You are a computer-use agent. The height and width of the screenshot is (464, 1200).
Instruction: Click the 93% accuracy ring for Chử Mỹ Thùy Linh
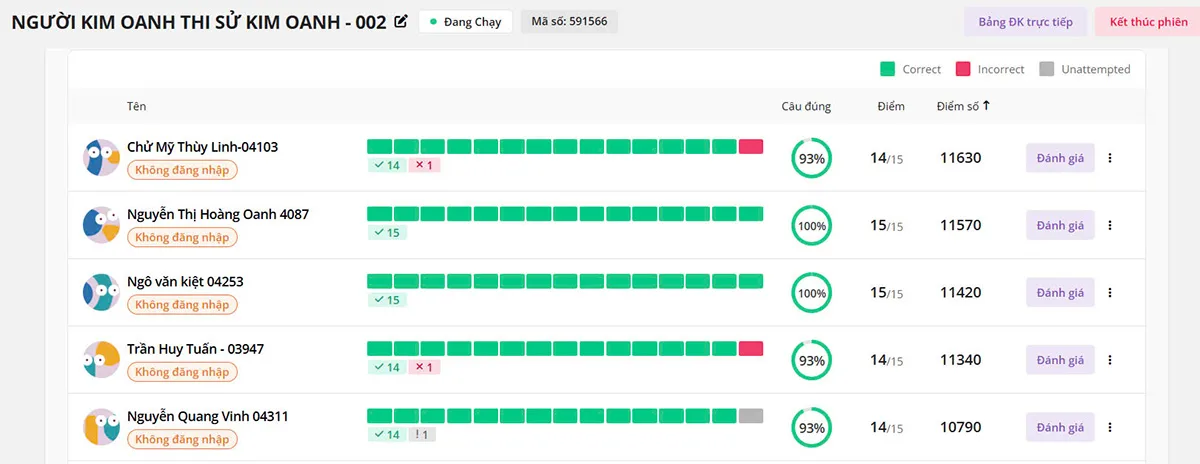(x=811, y=158)
